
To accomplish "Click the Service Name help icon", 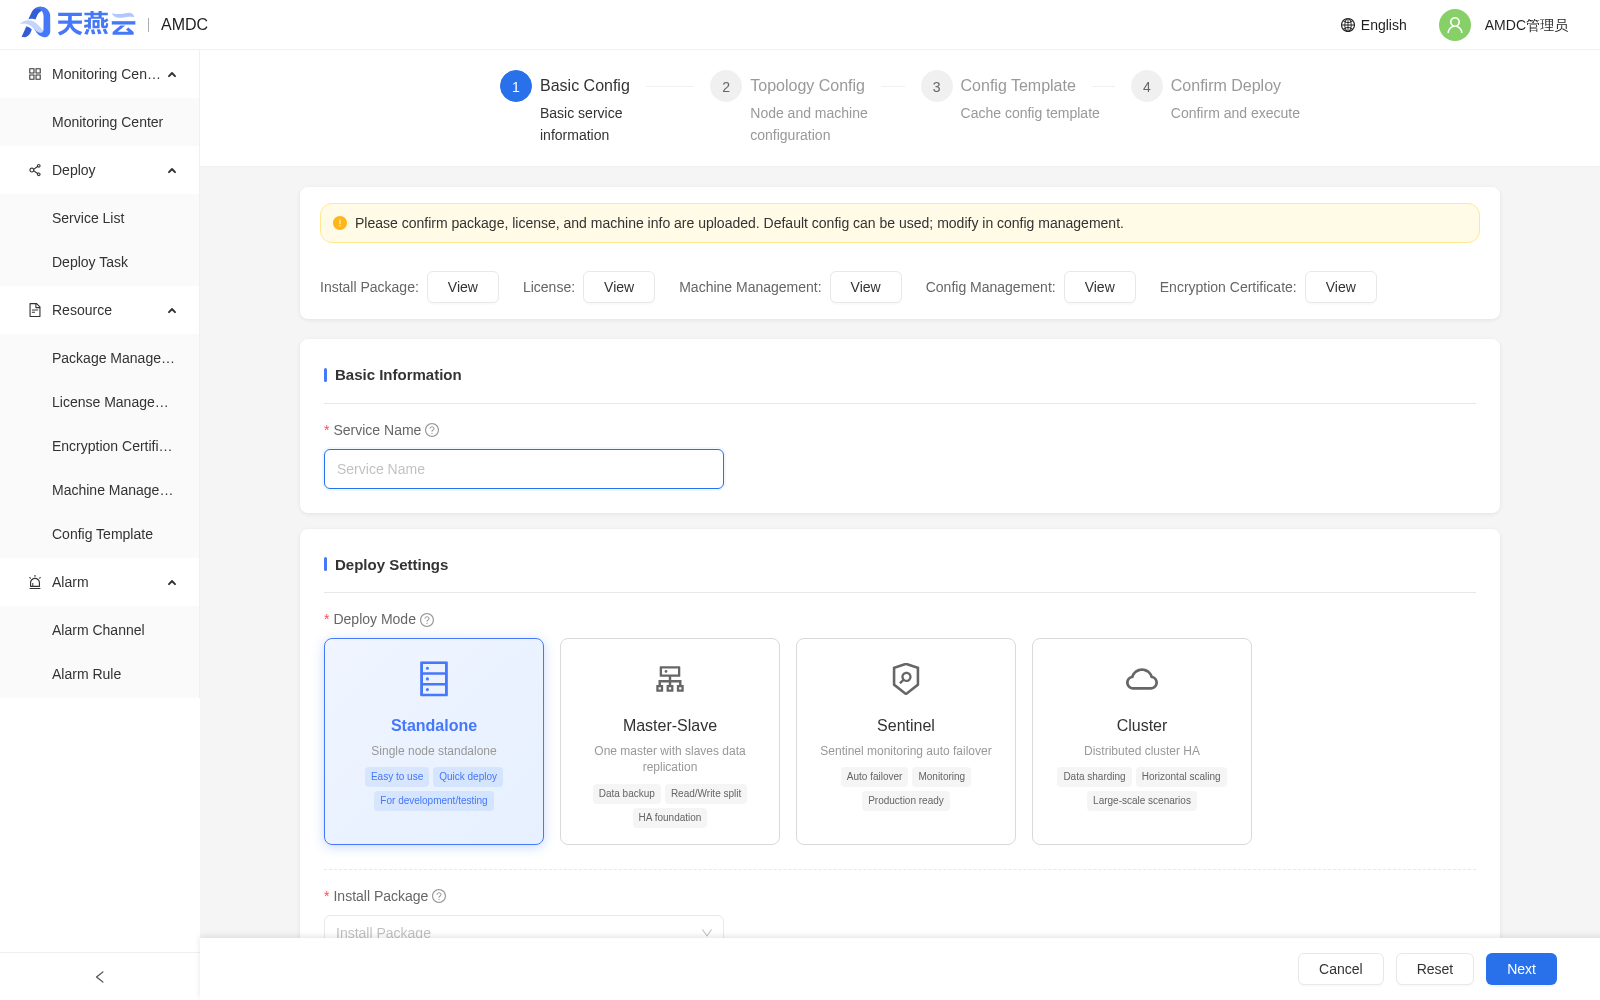I will point(432,430).
